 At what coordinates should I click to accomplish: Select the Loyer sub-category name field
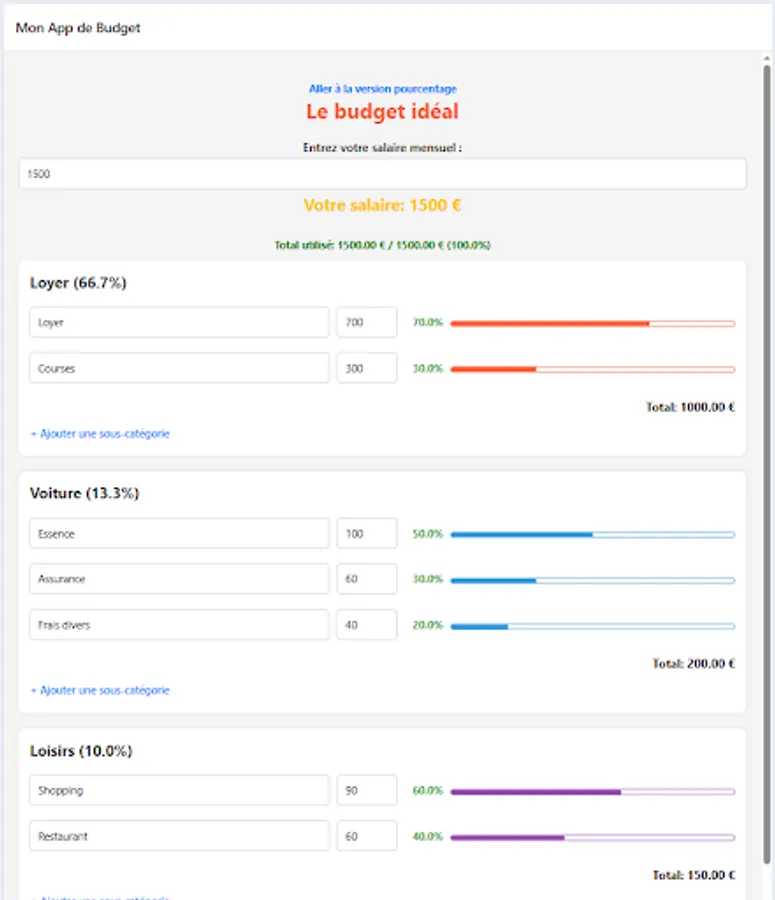click(179, 323)
